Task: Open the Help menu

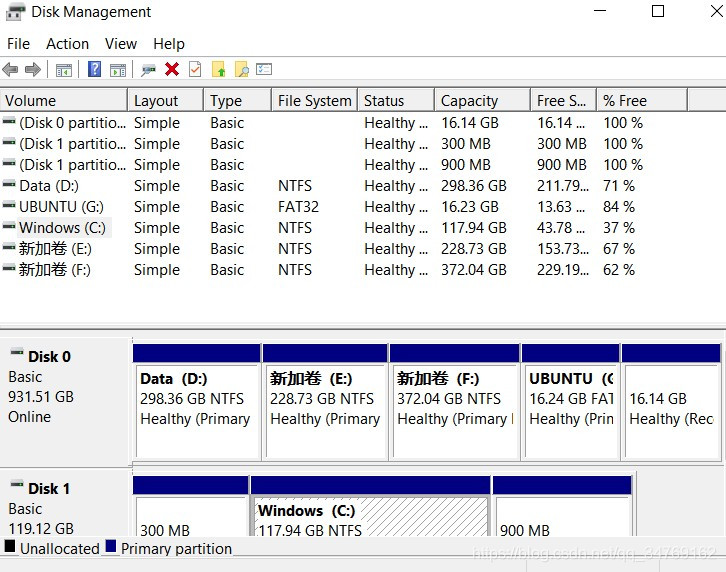Action: pyautogui.click(x=169, y=44)
